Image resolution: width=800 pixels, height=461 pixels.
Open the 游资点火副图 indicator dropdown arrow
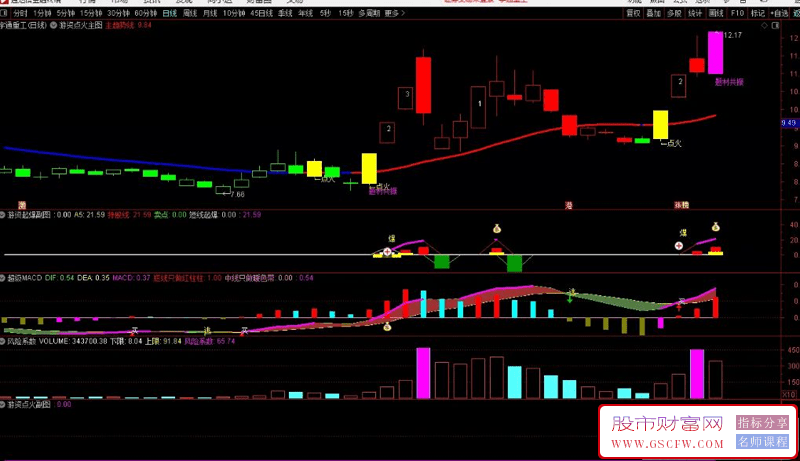tap(3, 404)
